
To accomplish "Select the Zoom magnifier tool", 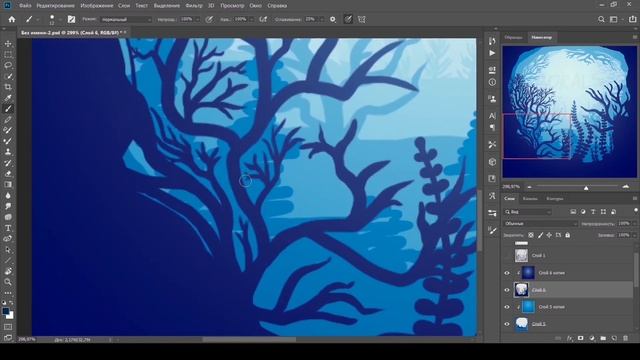I will coord(8,282).
